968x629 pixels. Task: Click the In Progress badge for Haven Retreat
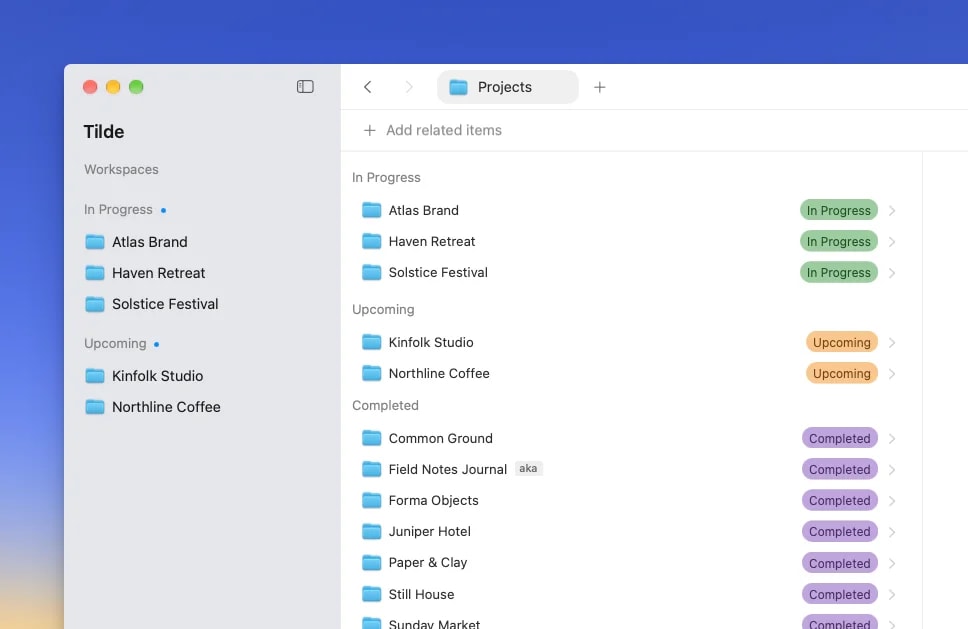point(838,241)
